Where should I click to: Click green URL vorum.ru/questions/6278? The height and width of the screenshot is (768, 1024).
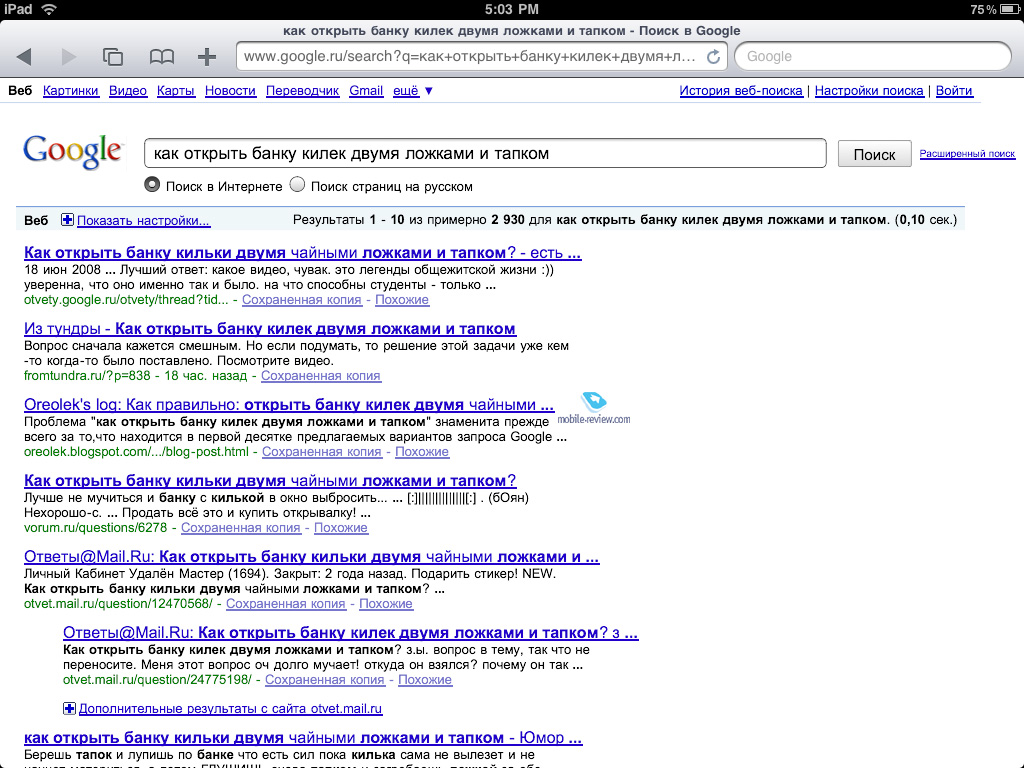coord(95,528)
